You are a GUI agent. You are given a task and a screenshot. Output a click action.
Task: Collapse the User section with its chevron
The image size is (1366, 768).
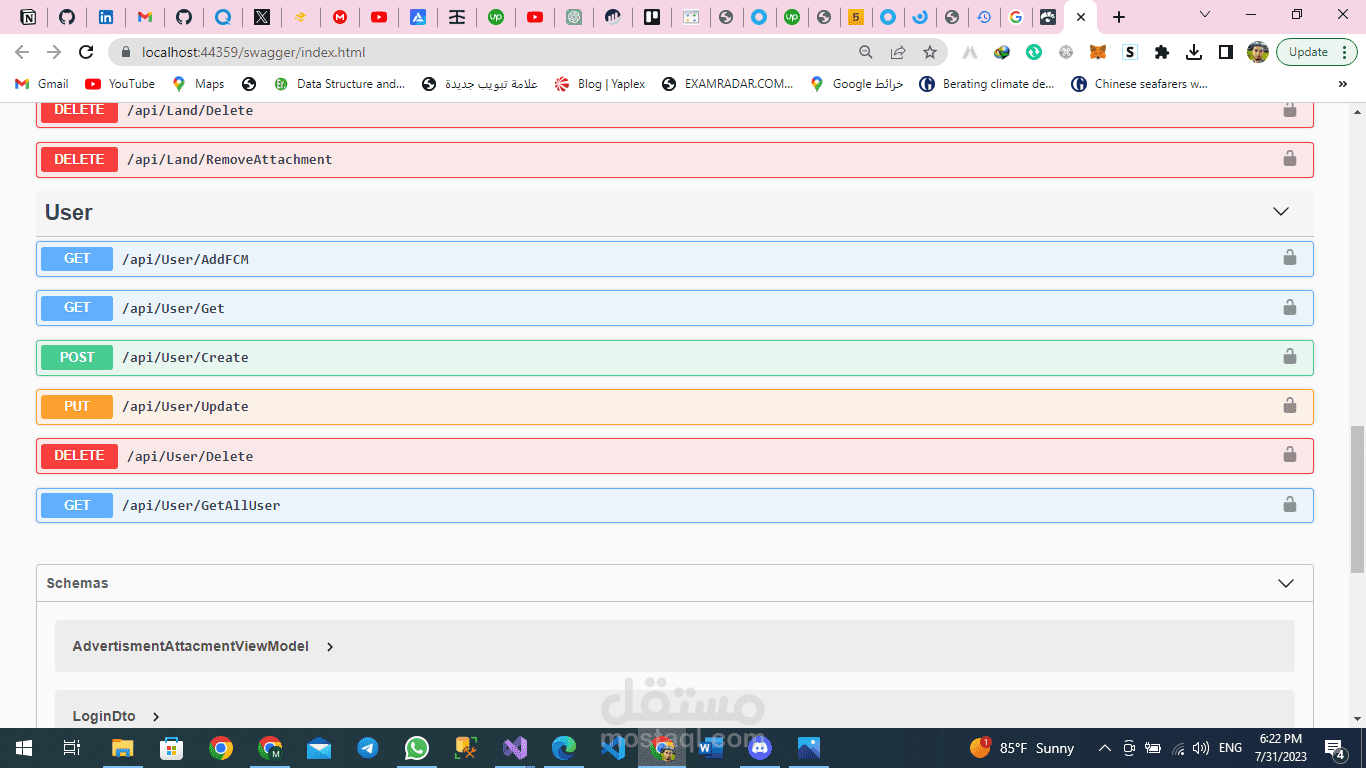1281,212
